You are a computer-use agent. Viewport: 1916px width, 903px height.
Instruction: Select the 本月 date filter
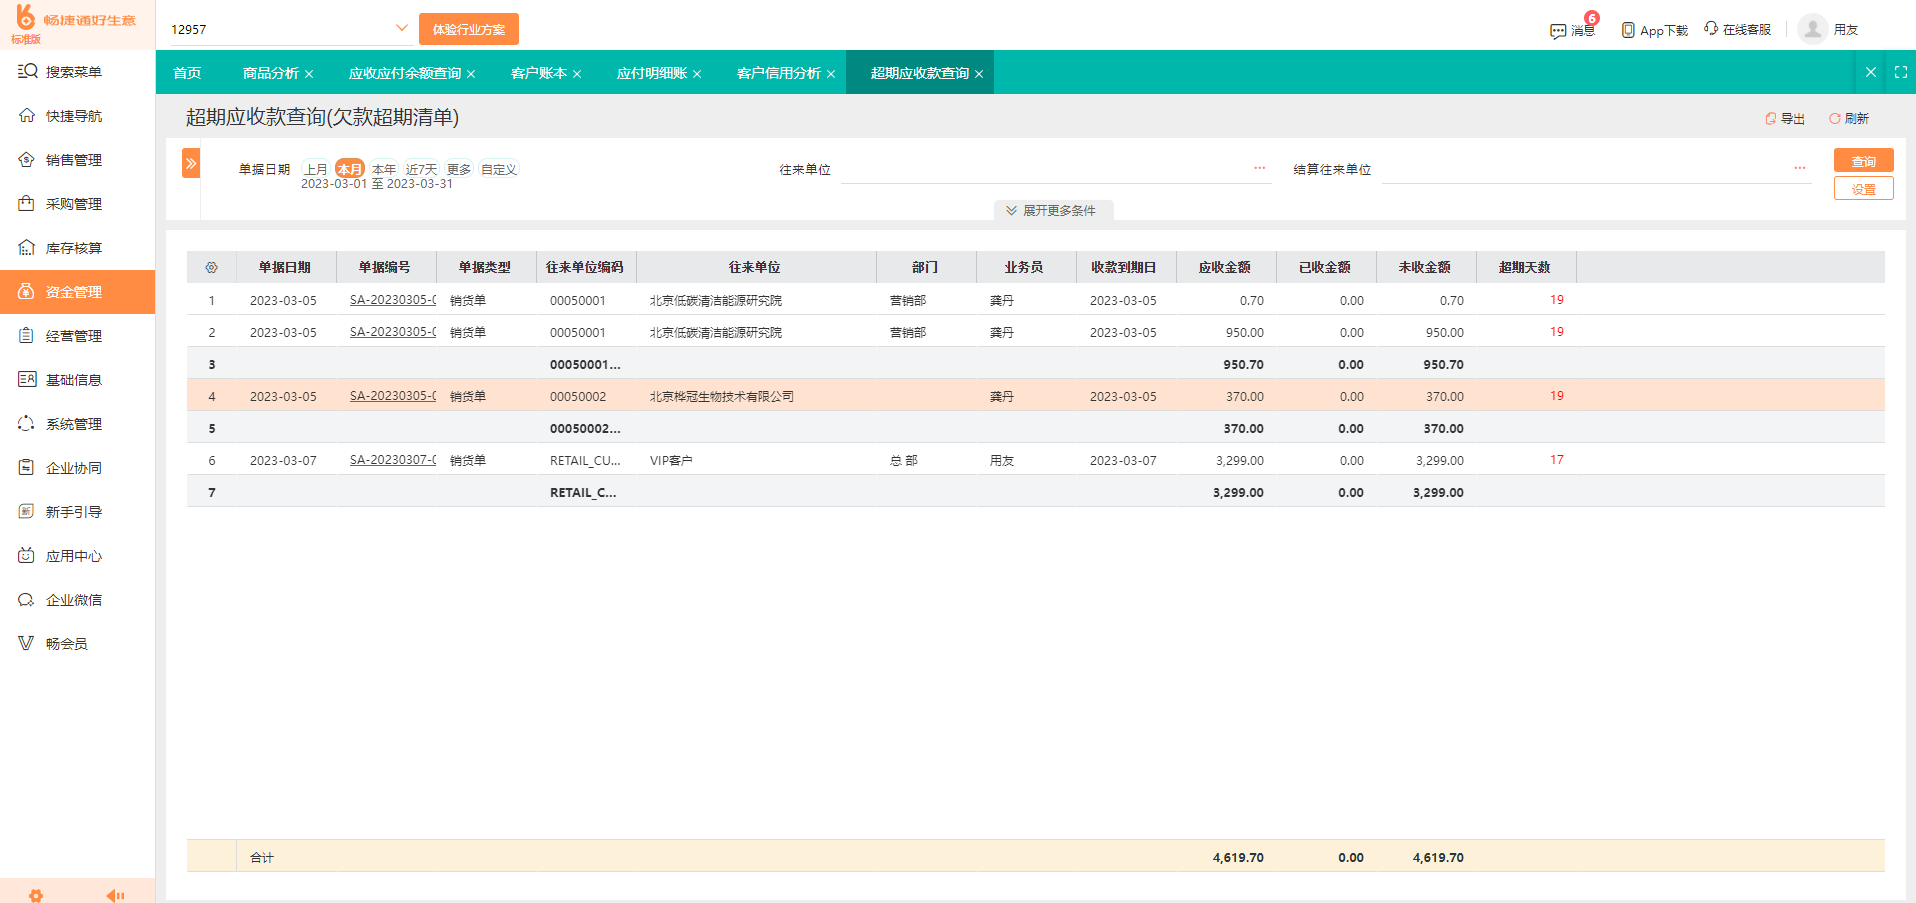(x=348, y=168)
